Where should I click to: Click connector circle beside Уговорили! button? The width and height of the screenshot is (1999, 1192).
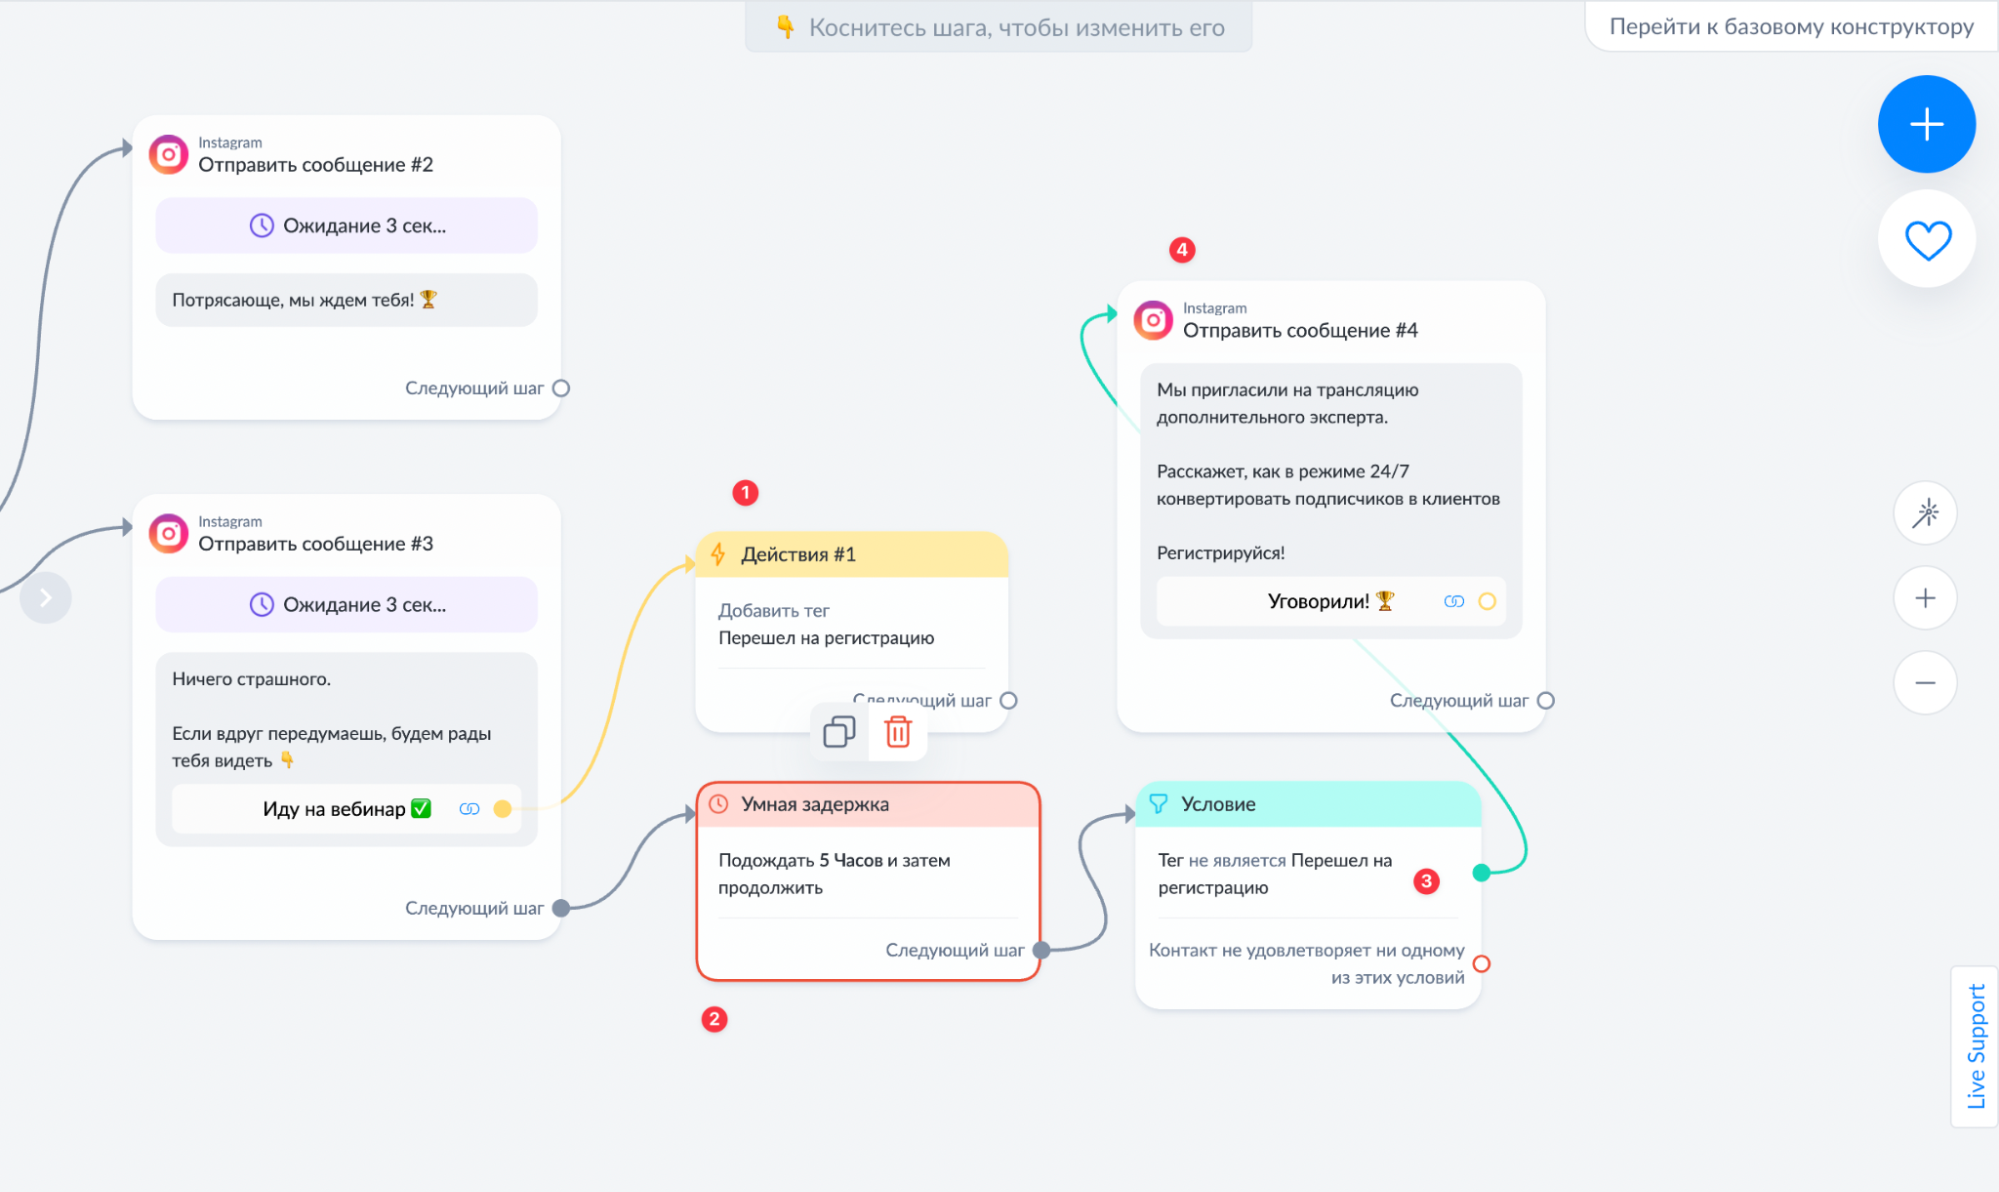coord(1487,601)
